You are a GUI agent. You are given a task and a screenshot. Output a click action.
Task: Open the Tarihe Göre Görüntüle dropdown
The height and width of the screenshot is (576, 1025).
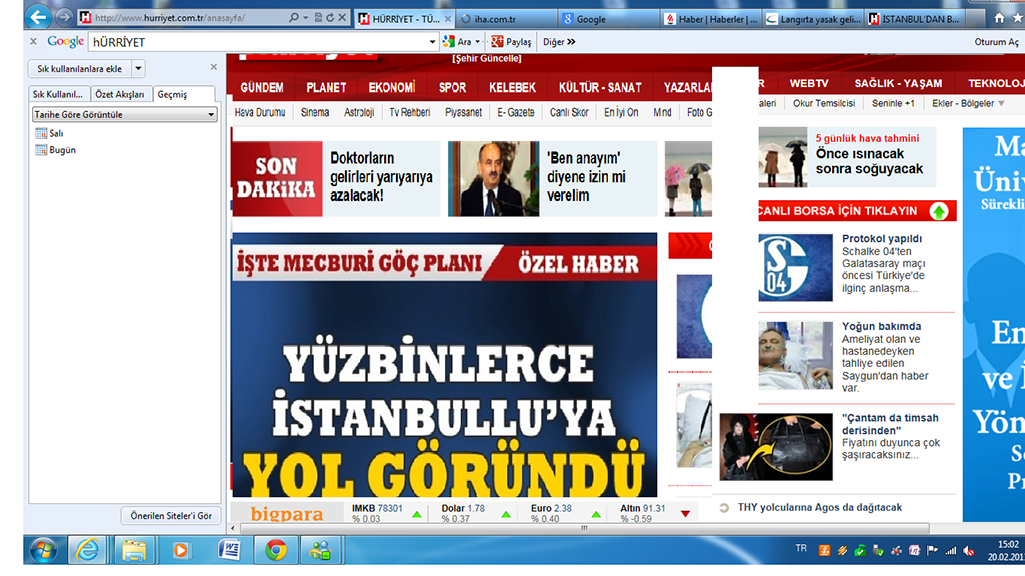(124, 114)
